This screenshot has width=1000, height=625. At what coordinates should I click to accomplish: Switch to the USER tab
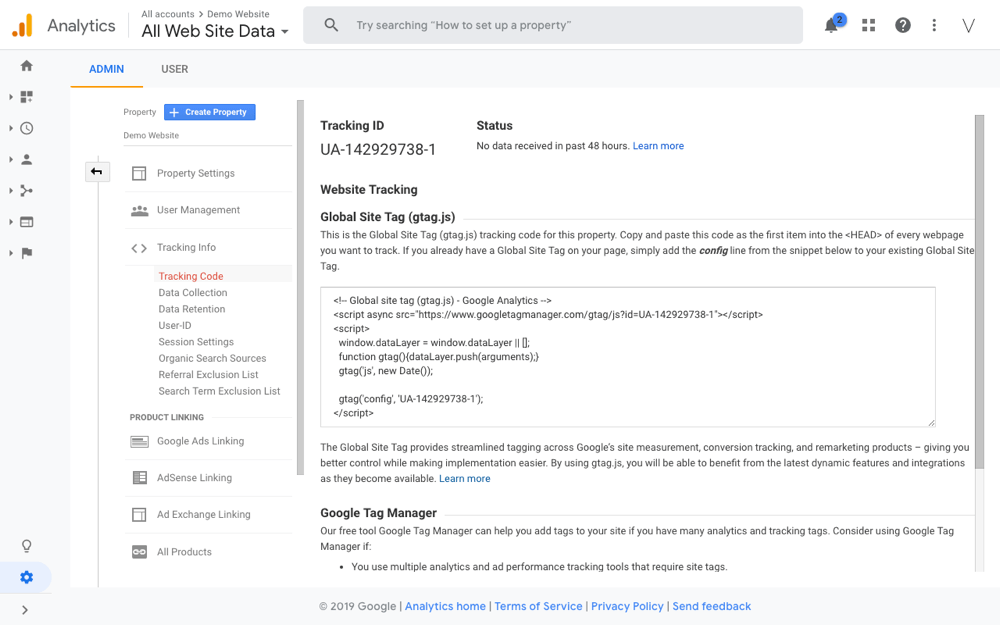click(175, 69)
